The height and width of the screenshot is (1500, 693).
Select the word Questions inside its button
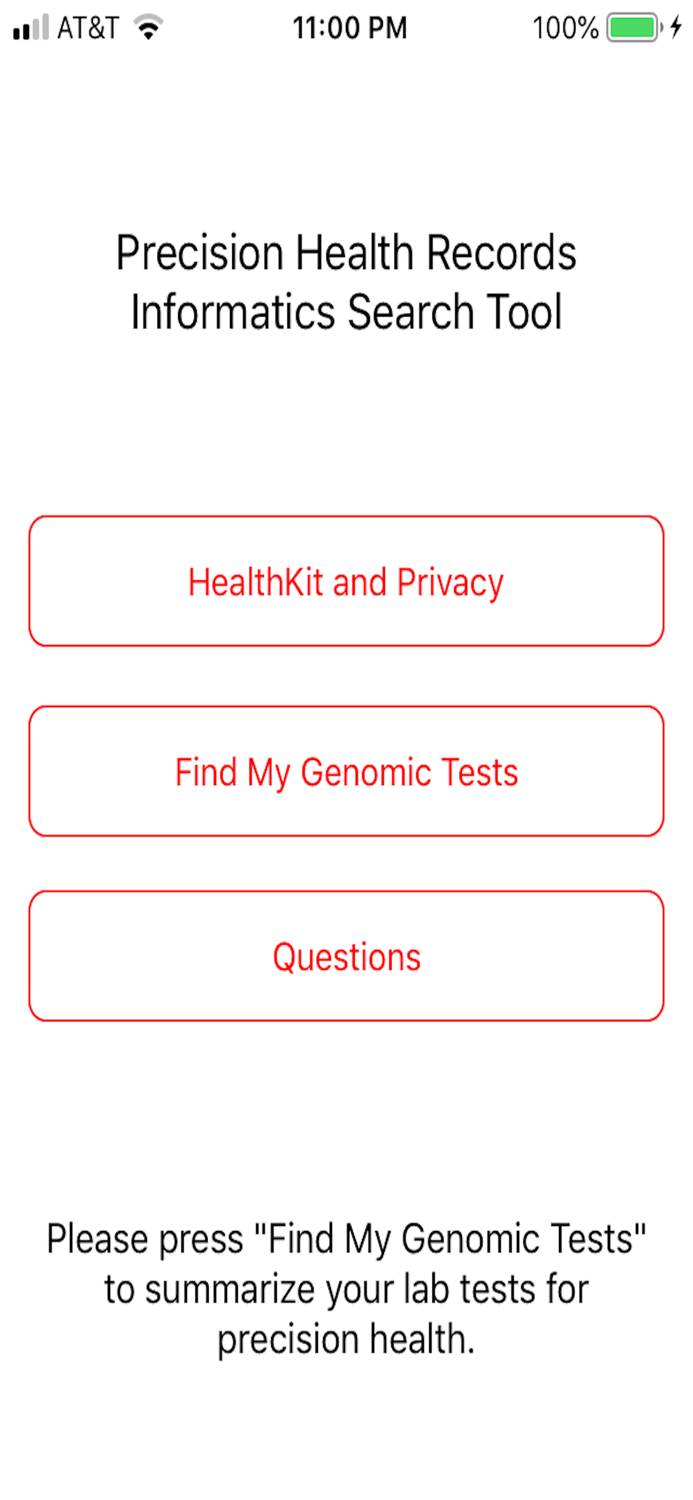tap(346, 956)
